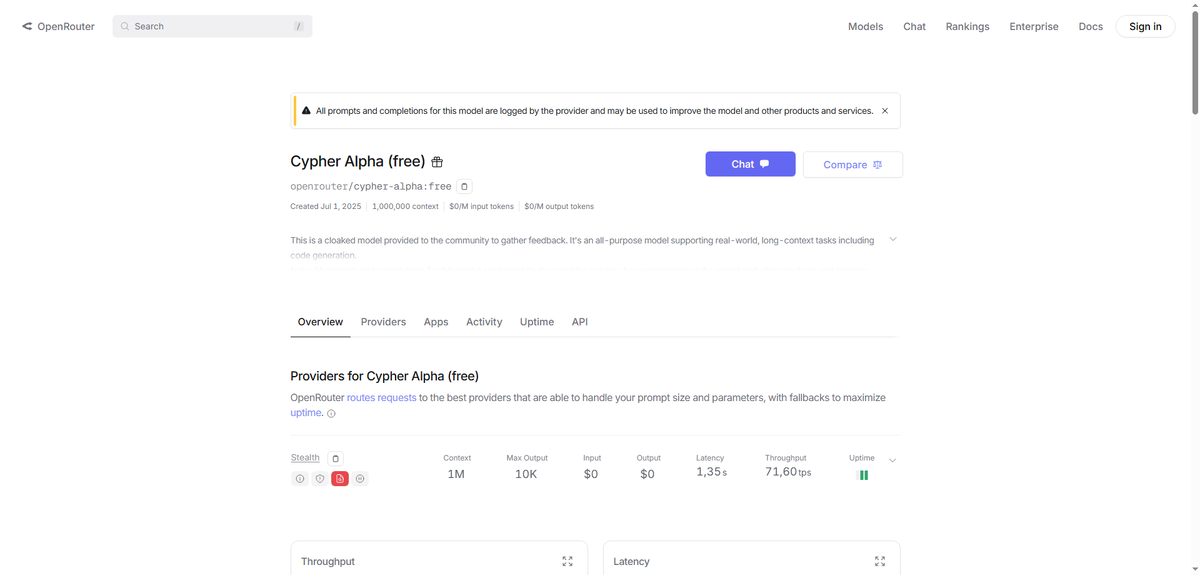This screenshot has height=575, width=1200.
Task: Open the Stealth provider link
Action: [x=305, y=458]
